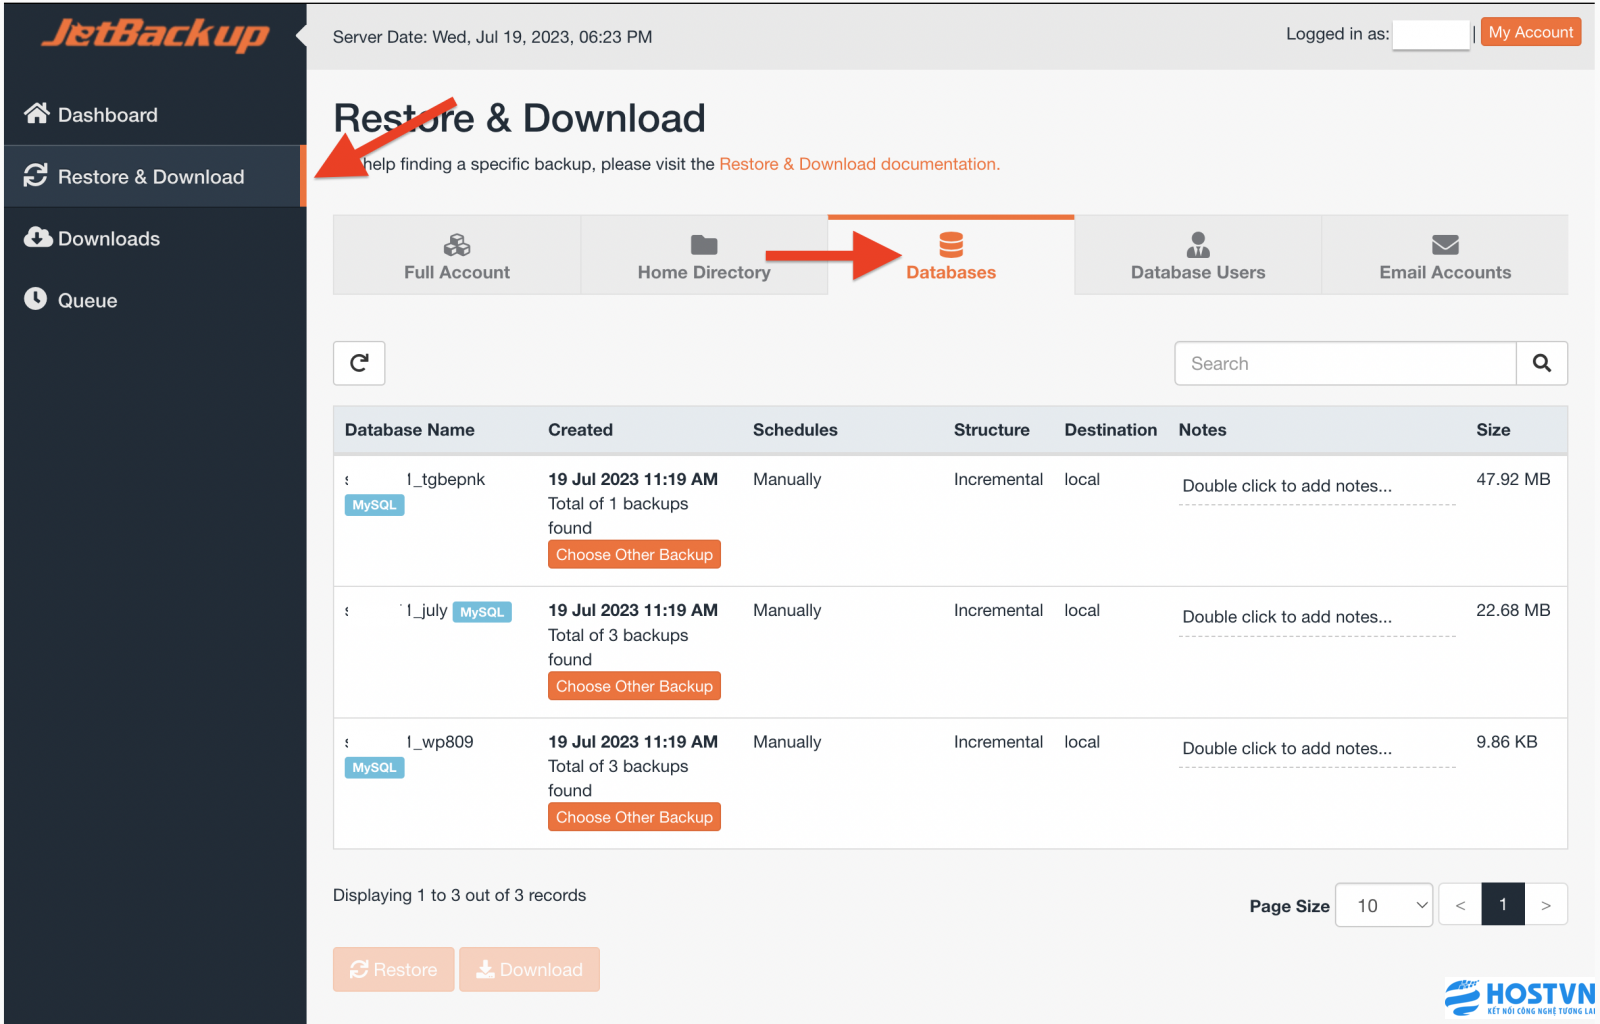Screen dimensions: 1600x1024
Task: Click the 22.68 MB size value
Action: tap(1513, 610)
